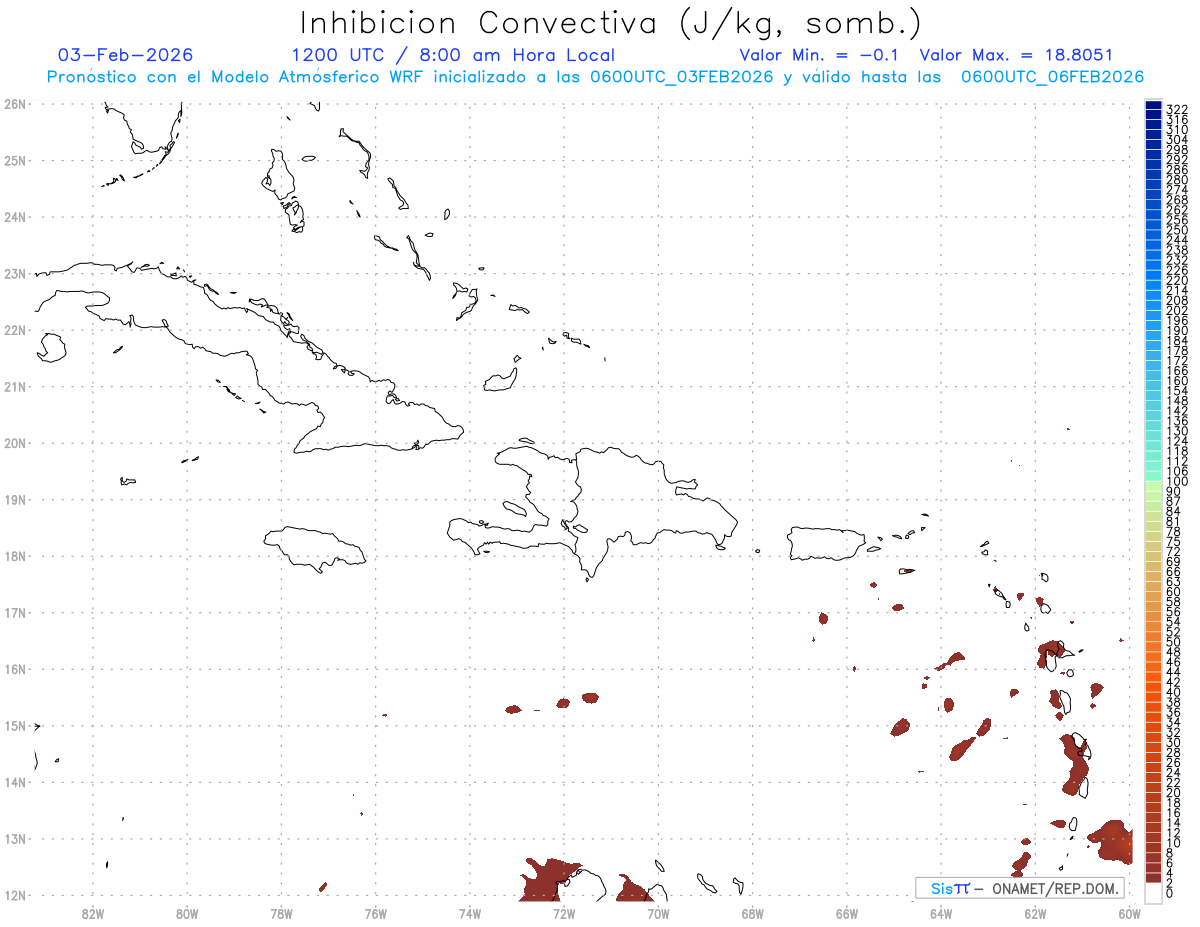The height and width of the screenshot is (927, 1200).
Task: Click the colorbar value label 220
Action: (x=1176, y=280)
